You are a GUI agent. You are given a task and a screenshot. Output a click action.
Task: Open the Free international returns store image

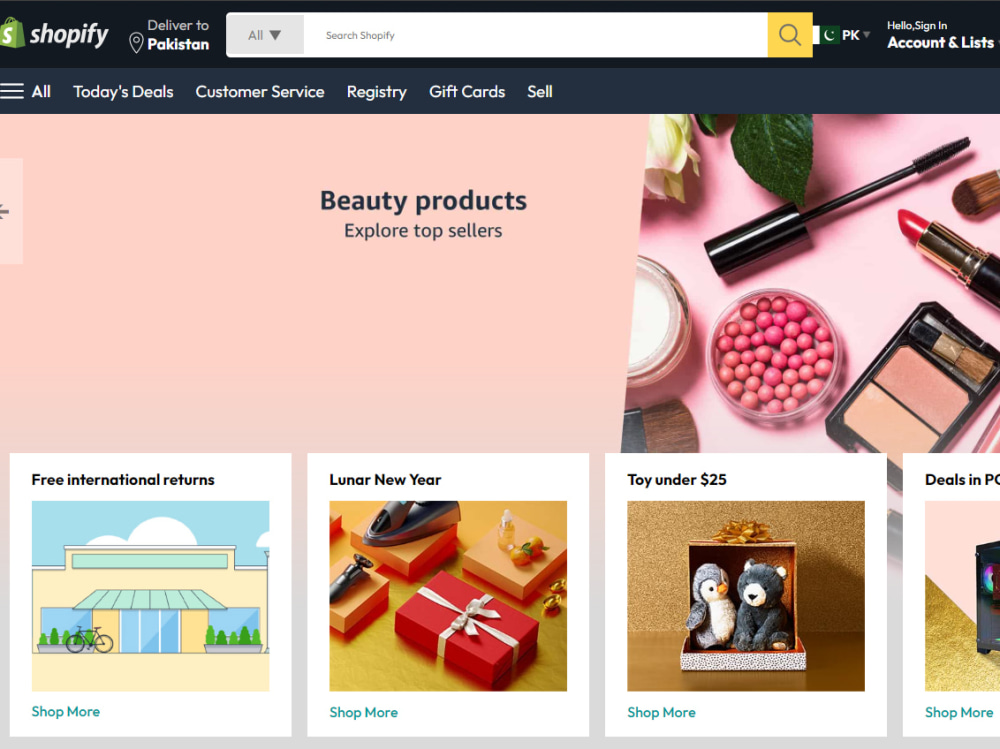(x=151, y=596)
